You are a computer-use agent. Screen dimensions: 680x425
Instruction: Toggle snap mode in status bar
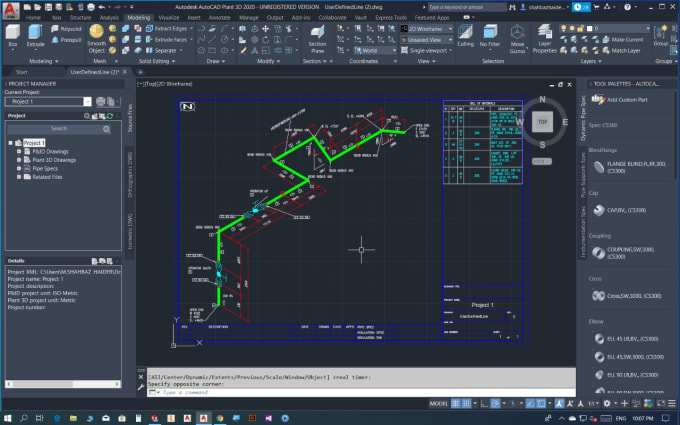point(466,403)
